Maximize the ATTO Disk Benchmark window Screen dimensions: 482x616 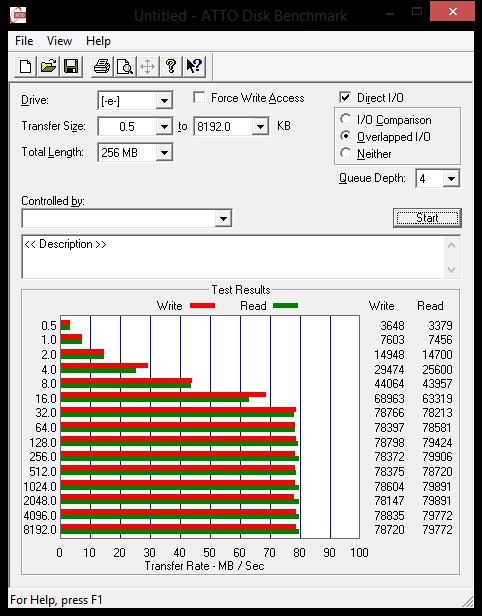click(417, 12)
